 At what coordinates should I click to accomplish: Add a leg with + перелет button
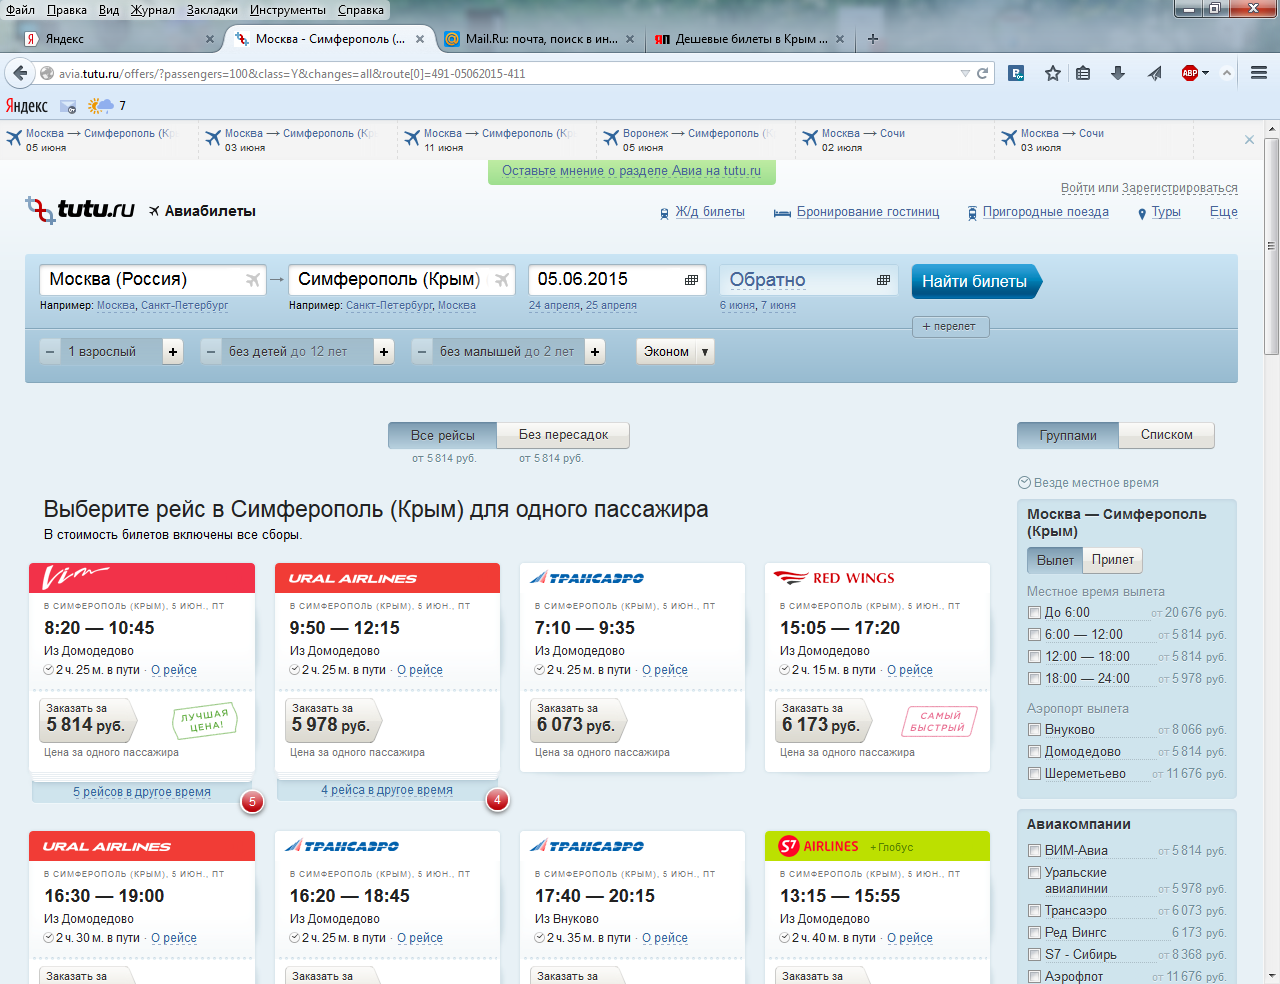point(950,326)
